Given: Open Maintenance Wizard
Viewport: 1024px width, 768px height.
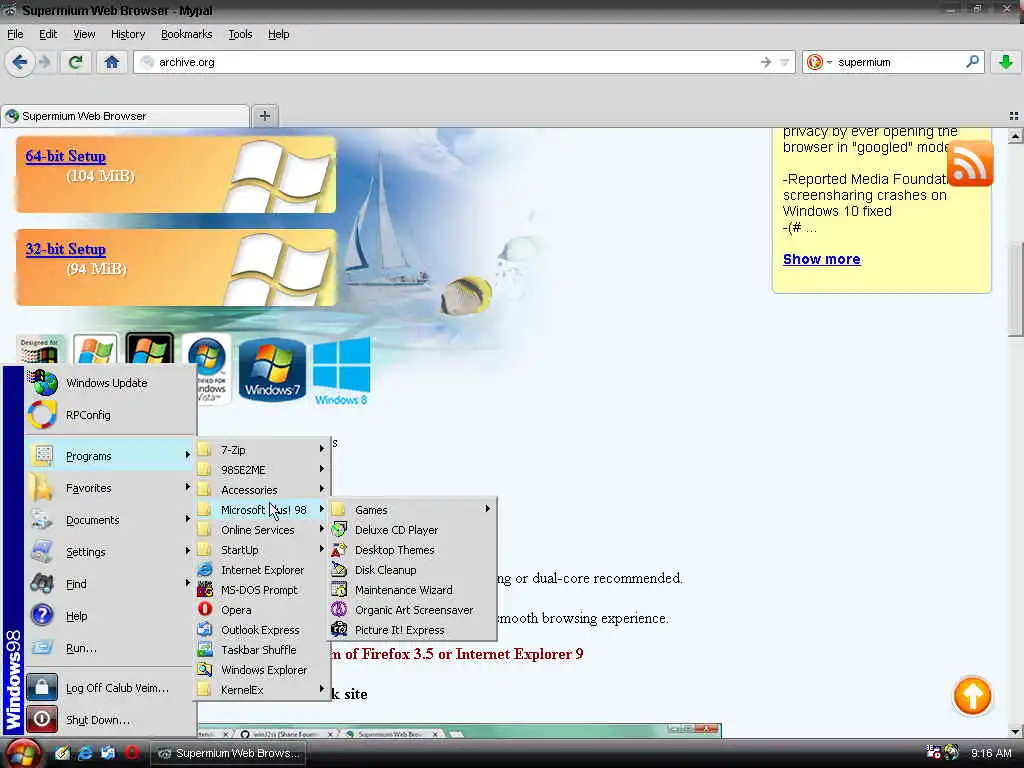Looking at the screenshot, I should (412, 590).
